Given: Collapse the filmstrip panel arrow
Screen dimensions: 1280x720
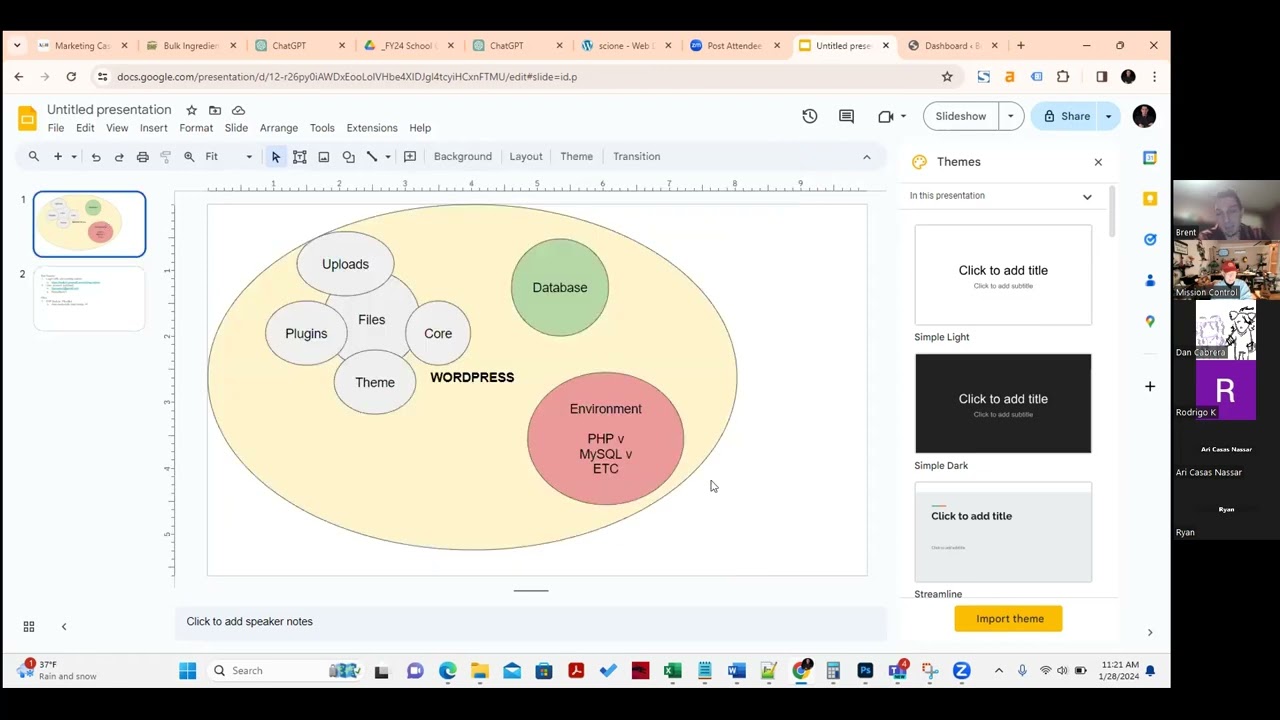Looking at the screenshot, I should (64, 627).
